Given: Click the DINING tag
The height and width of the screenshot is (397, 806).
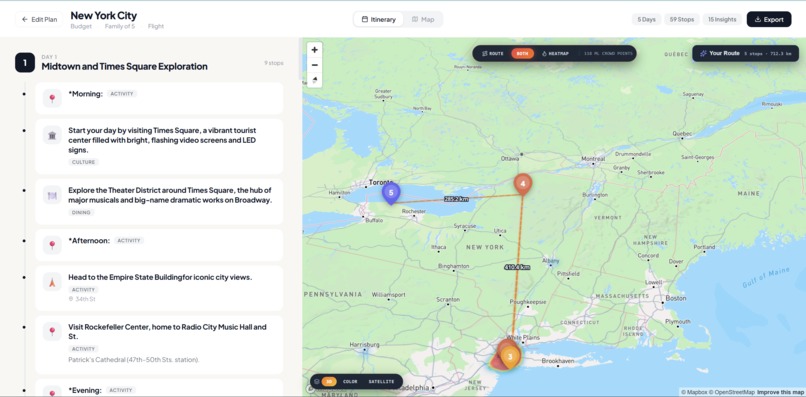Looking at the screenshot, I should (81, 212).
